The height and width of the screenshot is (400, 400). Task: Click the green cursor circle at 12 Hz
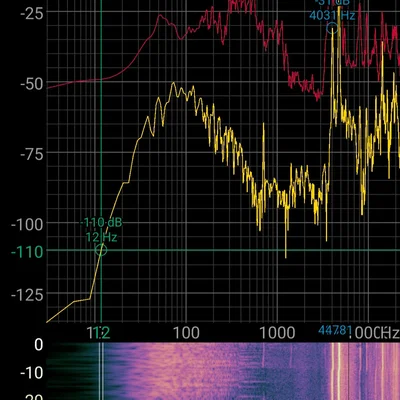tap(101, 250)
